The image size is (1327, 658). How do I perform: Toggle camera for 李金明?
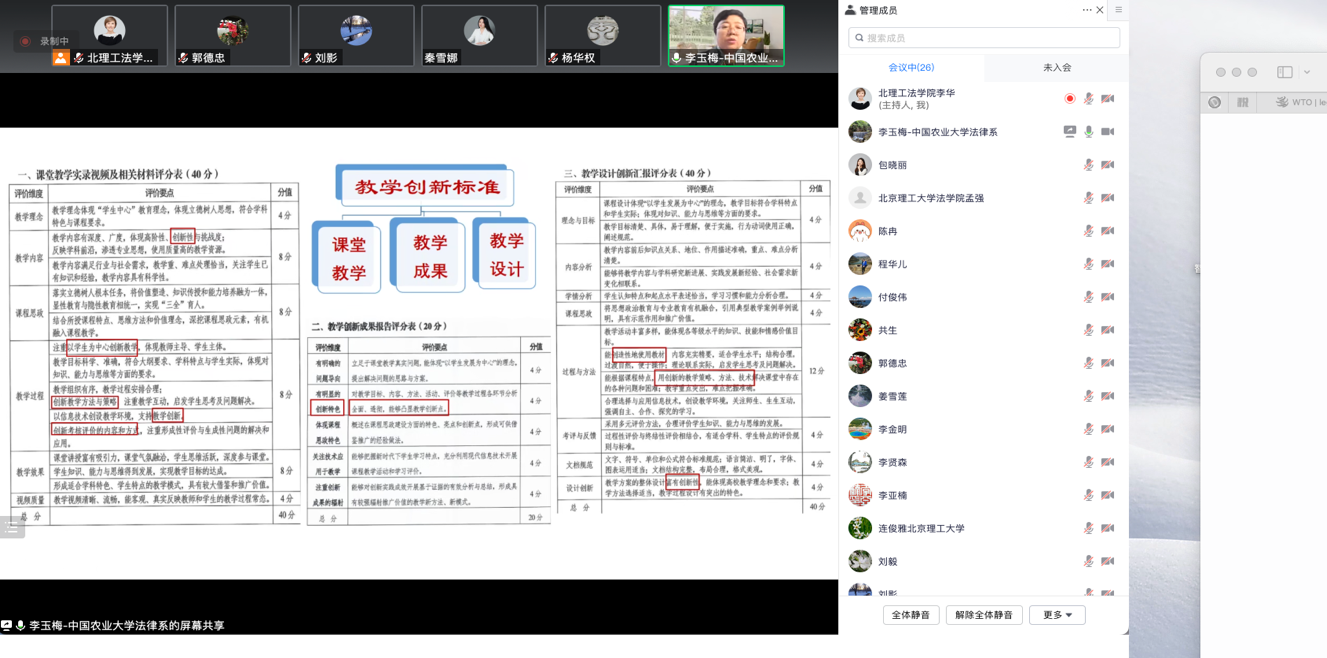click(x=1107, y=429)
